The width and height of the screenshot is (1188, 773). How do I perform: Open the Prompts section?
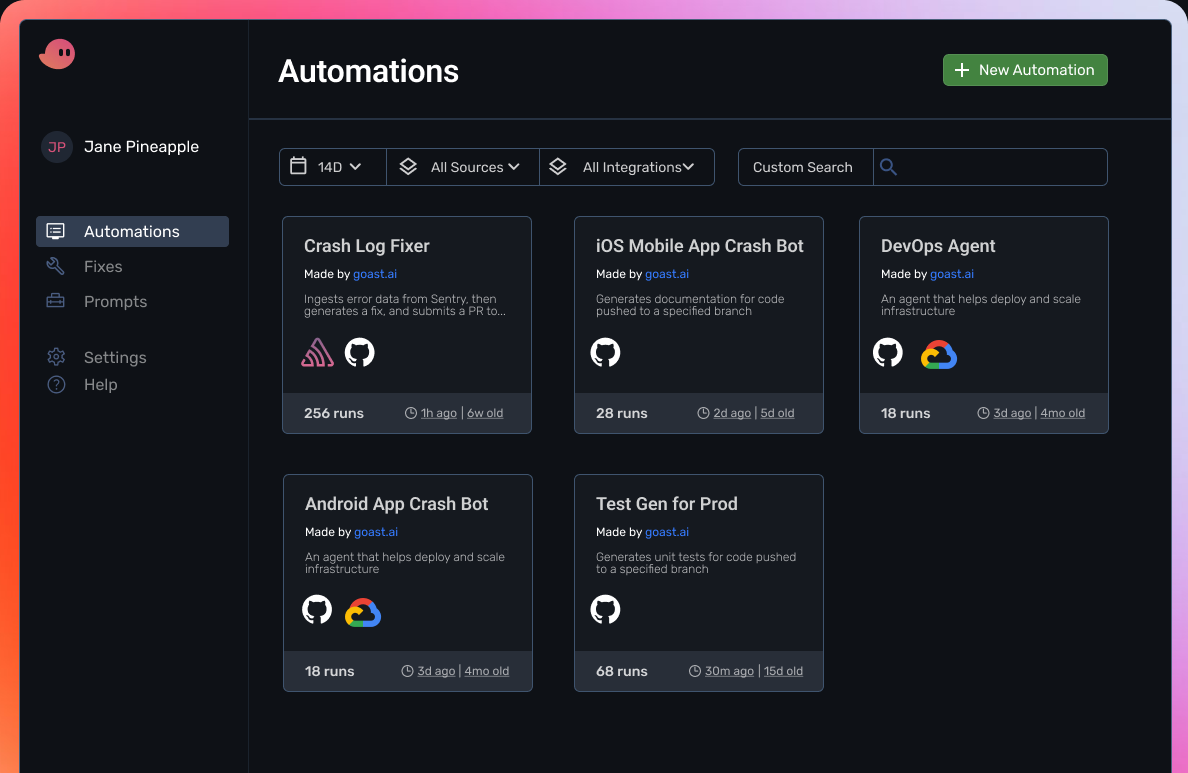[x=115, y=301]
